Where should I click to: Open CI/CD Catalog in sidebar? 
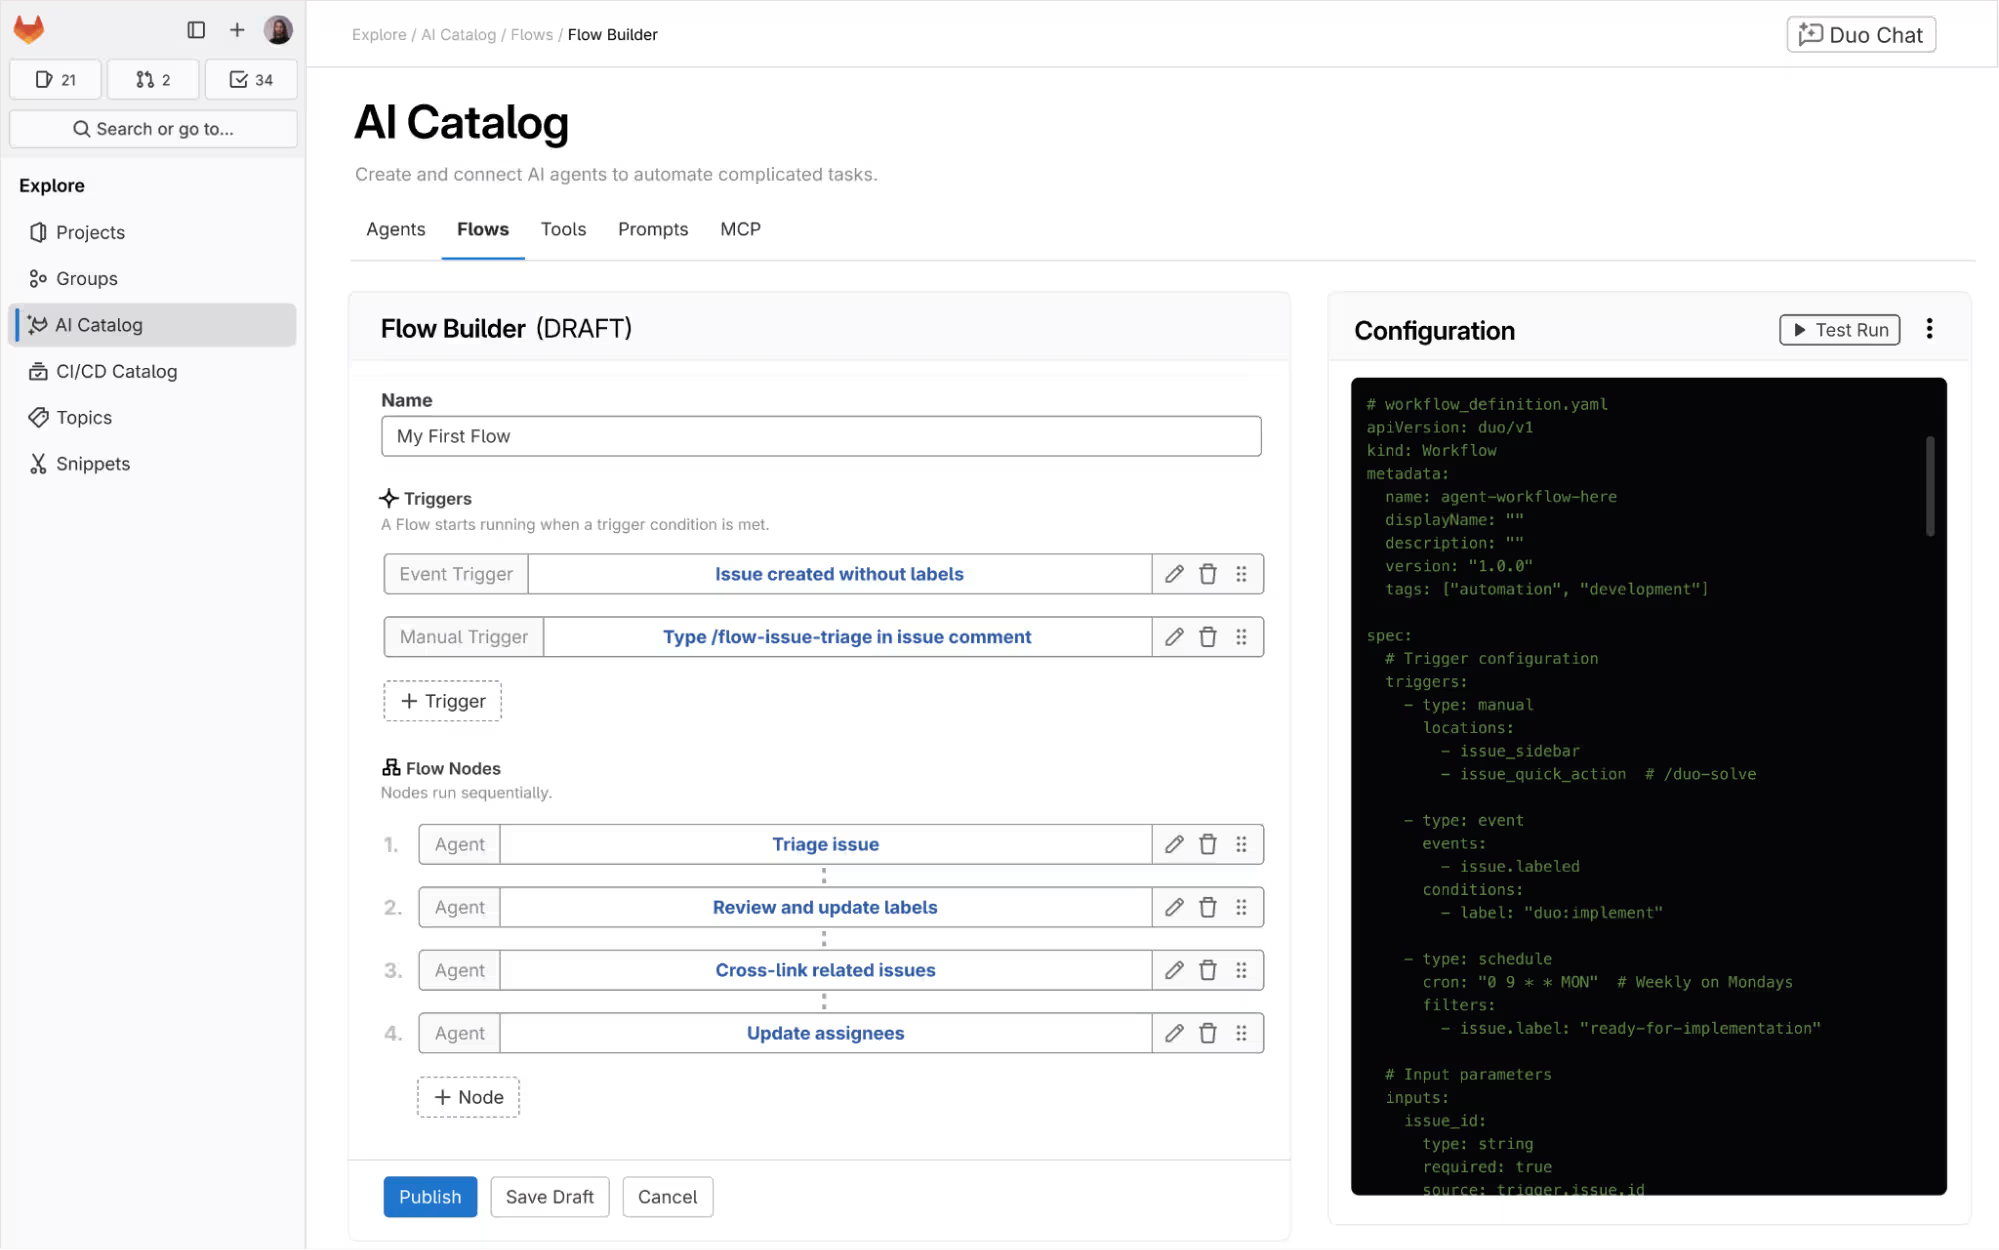[116, 371]
